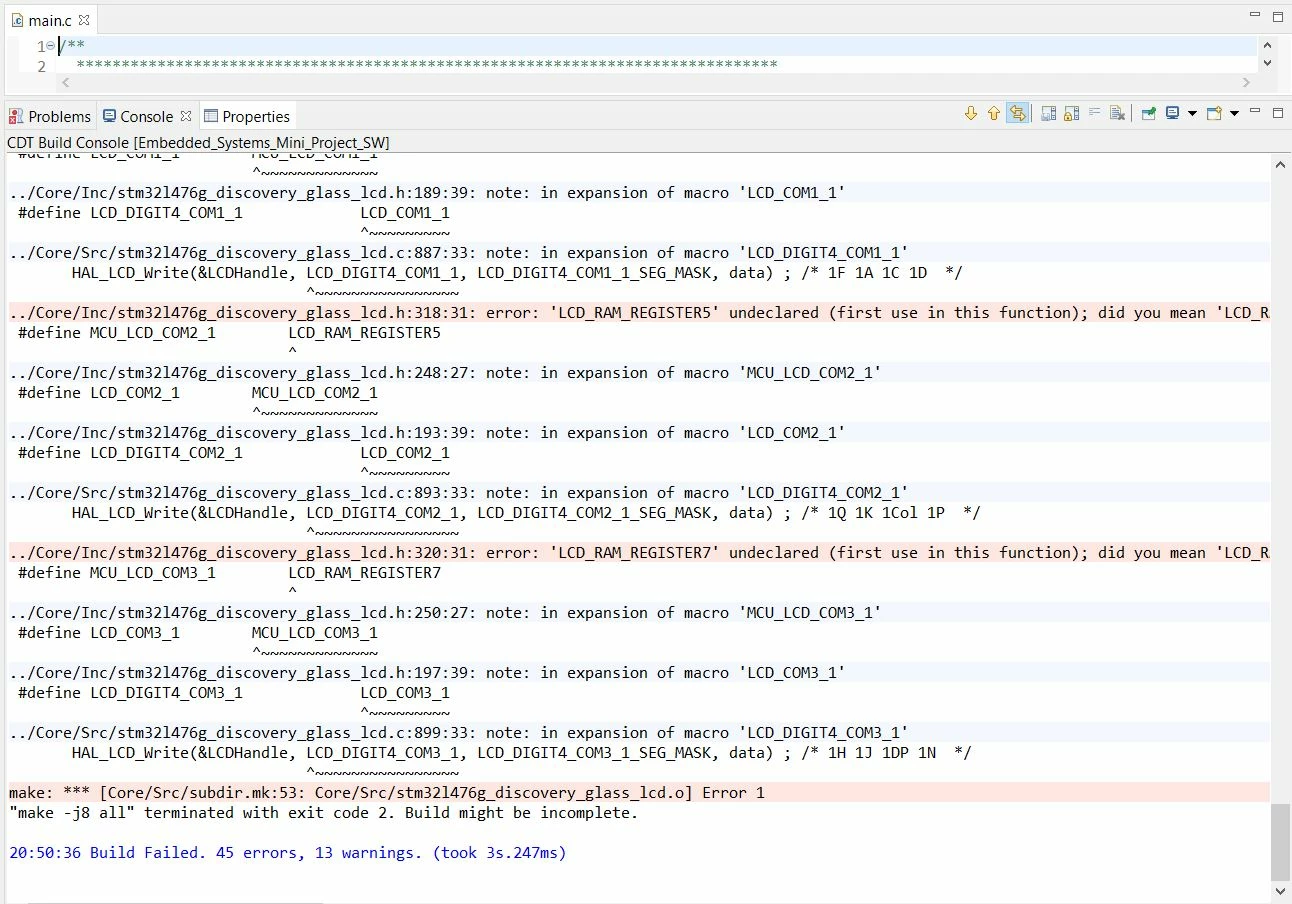Click the LCD_RAM_REGISTER5 undeclared error line
This screenshot has height=904, width=1292.
pos(638,312)
